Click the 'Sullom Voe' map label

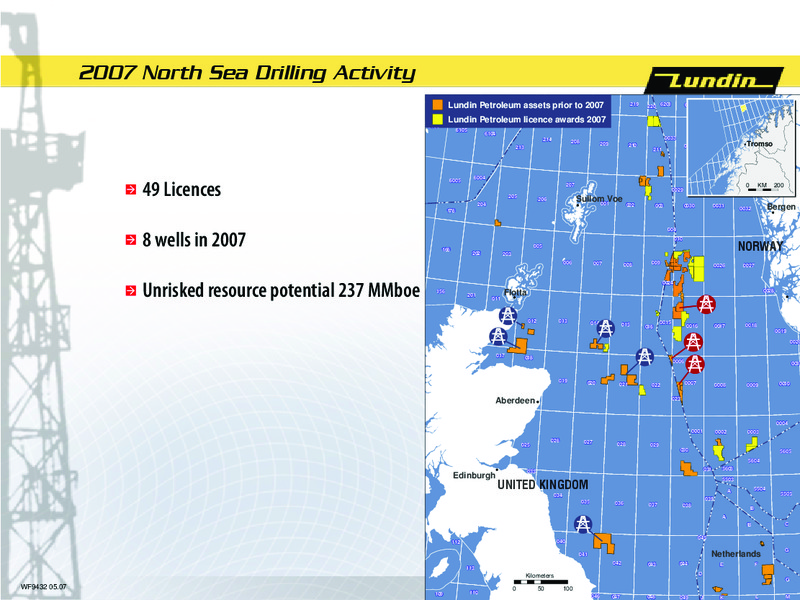tap(599, 199)
